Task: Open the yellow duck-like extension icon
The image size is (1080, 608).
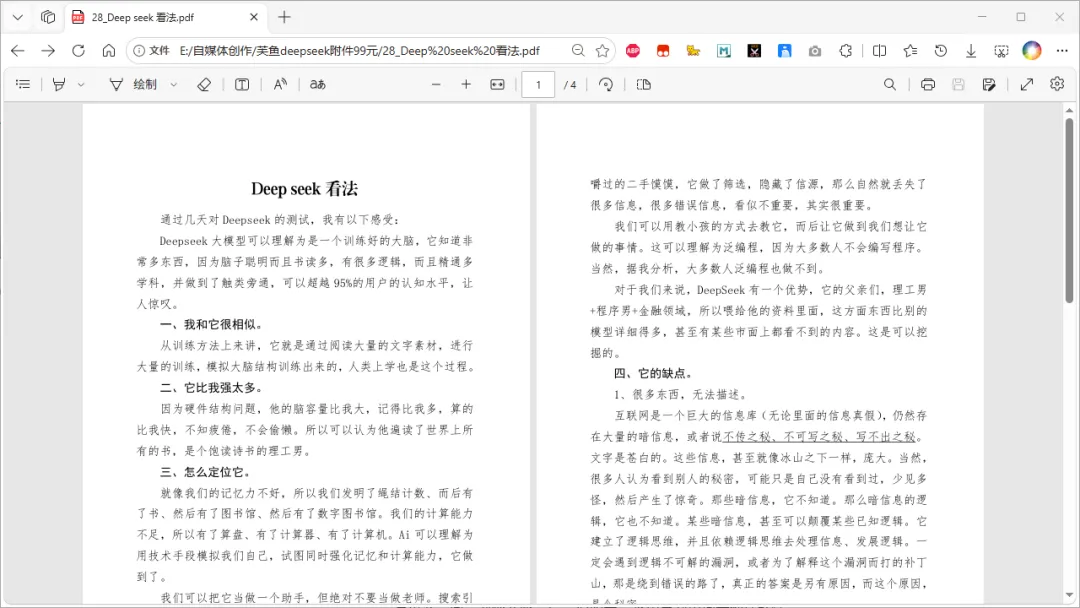Action: click(x=694, y=50)
